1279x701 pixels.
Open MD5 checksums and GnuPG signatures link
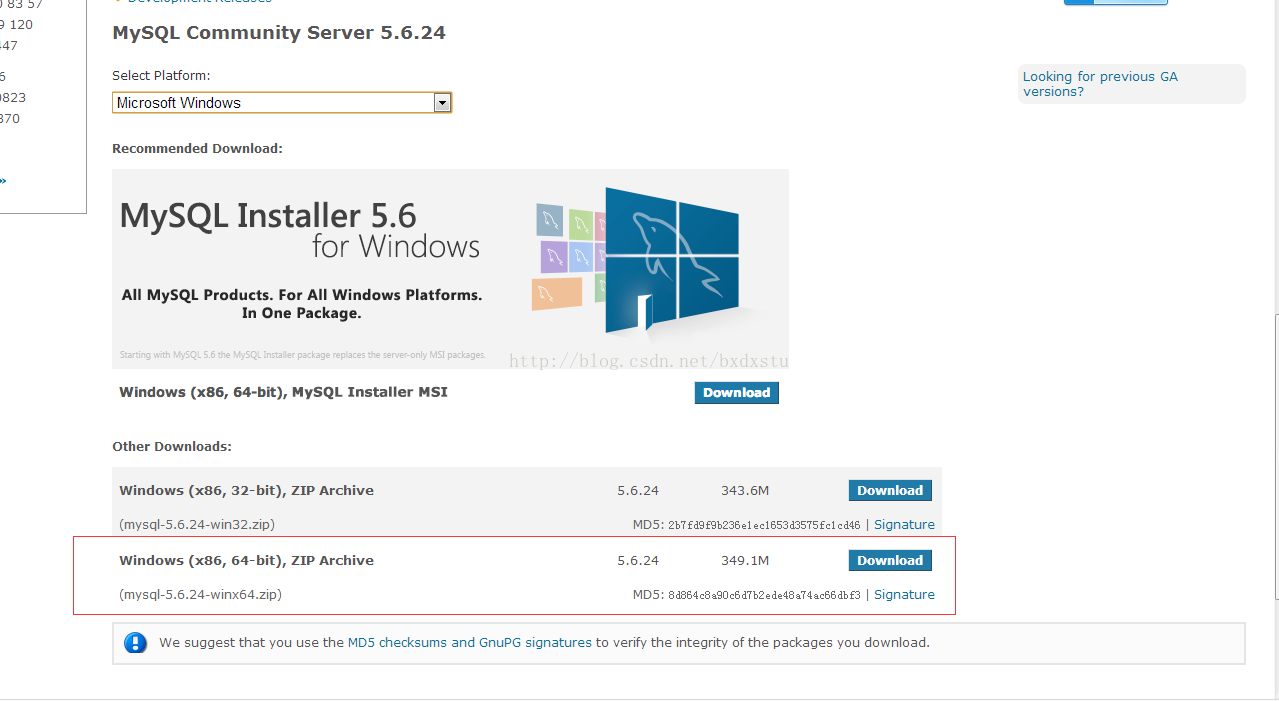pos(469,643)
